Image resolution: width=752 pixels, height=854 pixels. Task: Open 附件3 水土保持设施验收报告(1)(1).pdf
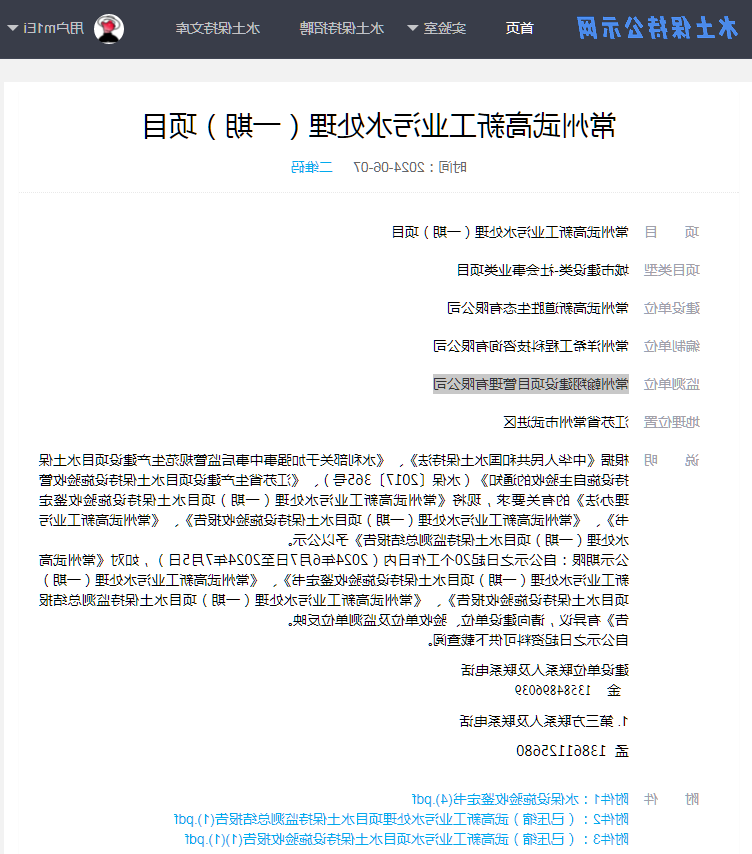point(407,839)
